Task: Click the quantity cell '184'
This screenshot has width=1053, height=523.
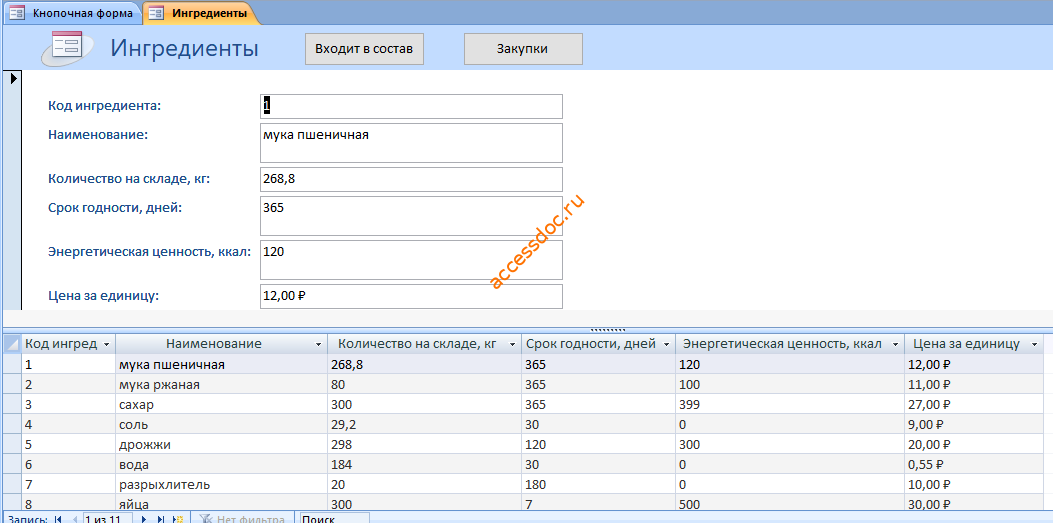Action: (424, 464)
